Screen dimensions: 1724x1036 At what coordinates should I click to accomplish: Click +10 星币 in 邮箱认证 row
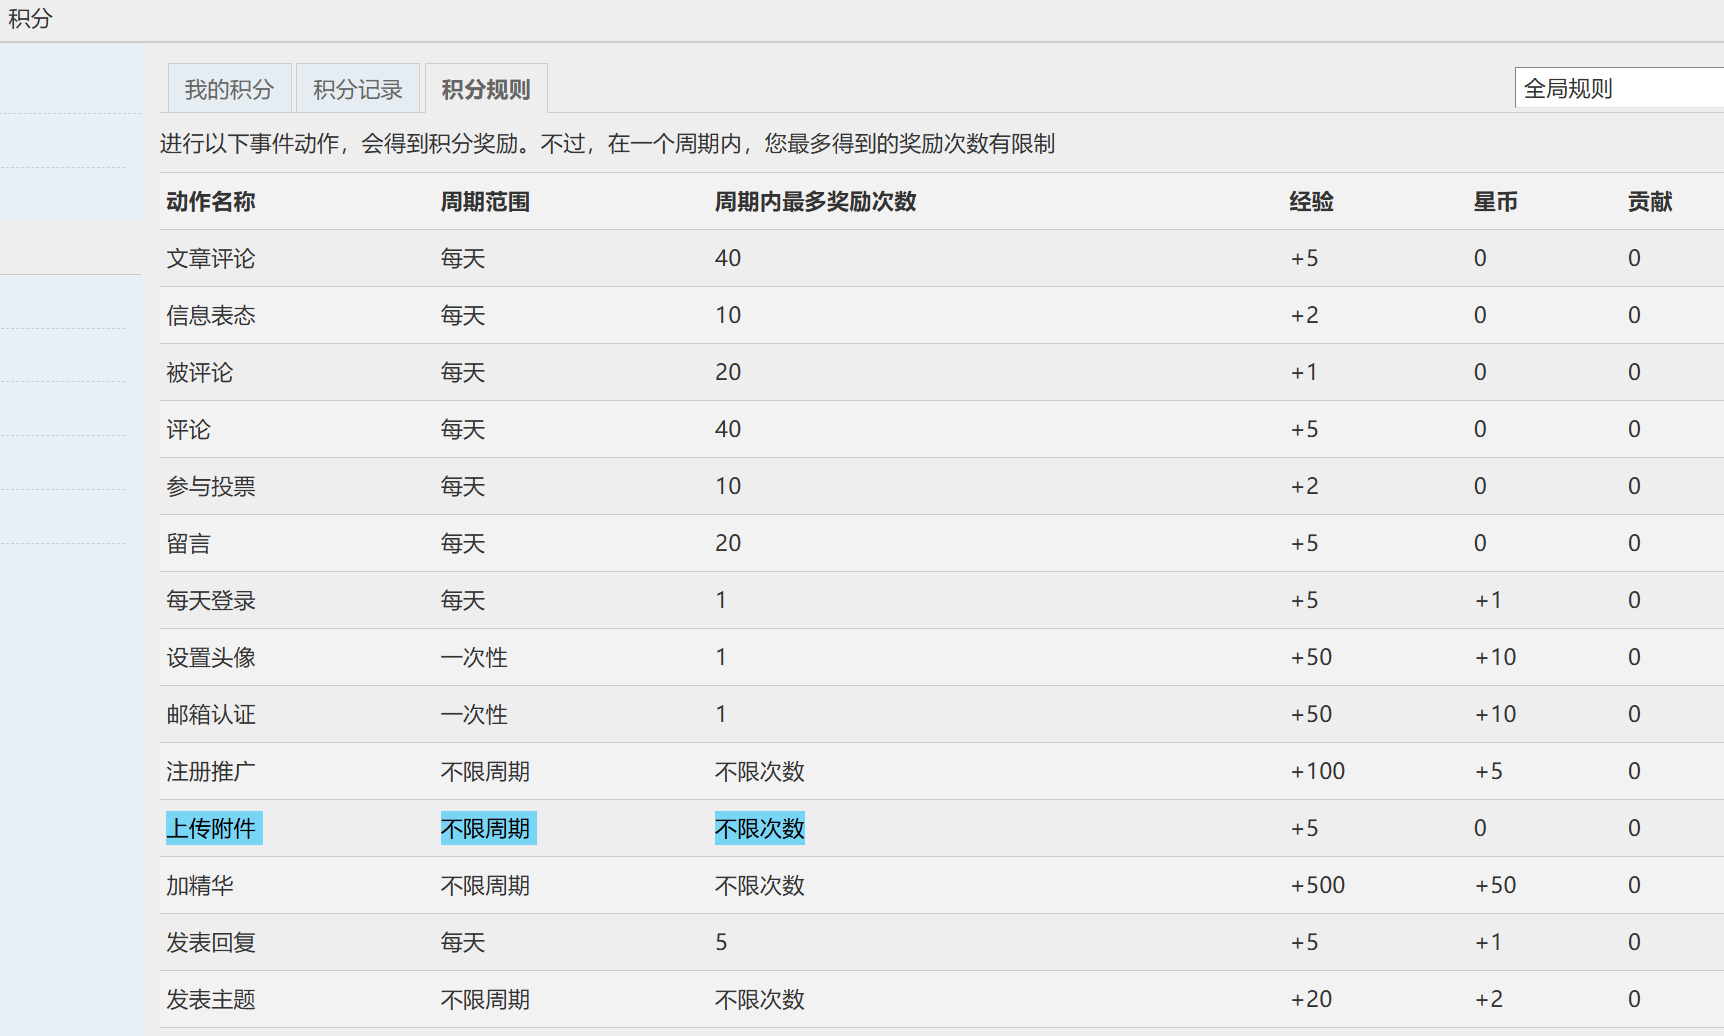pos(1496,714)
